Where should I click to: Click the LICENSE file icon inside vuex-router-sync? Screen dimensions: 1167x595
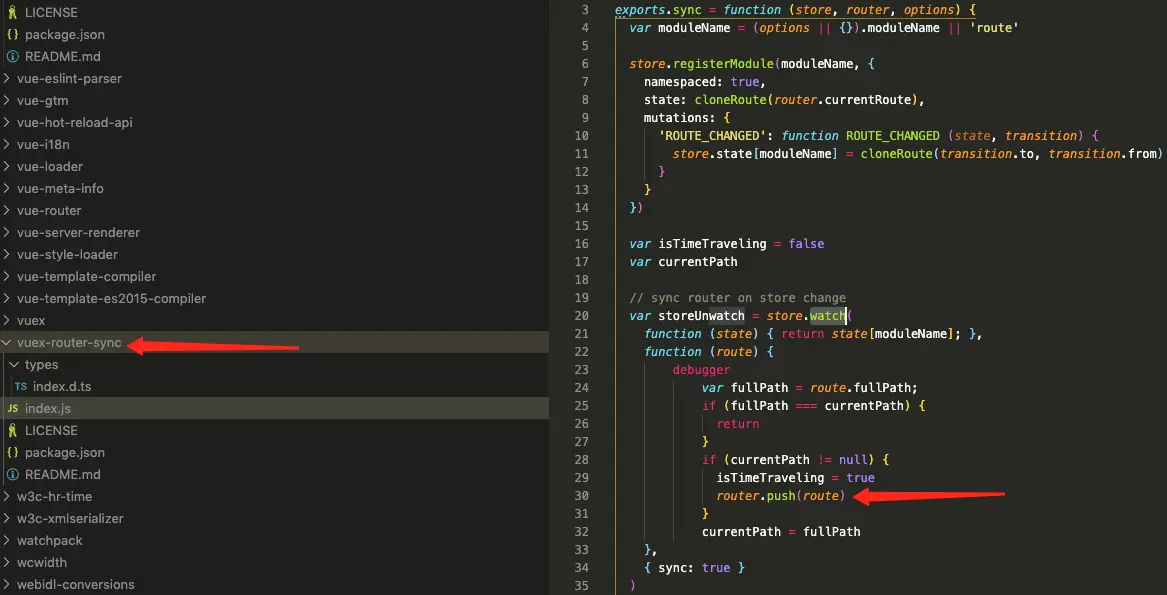tap(13, 430)
